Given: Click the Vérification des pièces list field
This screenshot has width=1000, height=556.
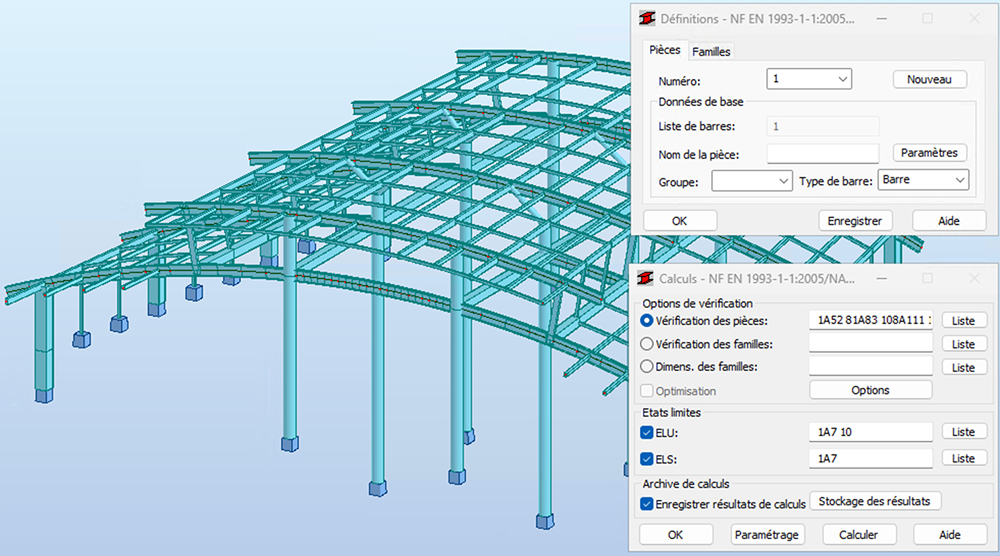Looking at the screenshot, I should 871,320.
